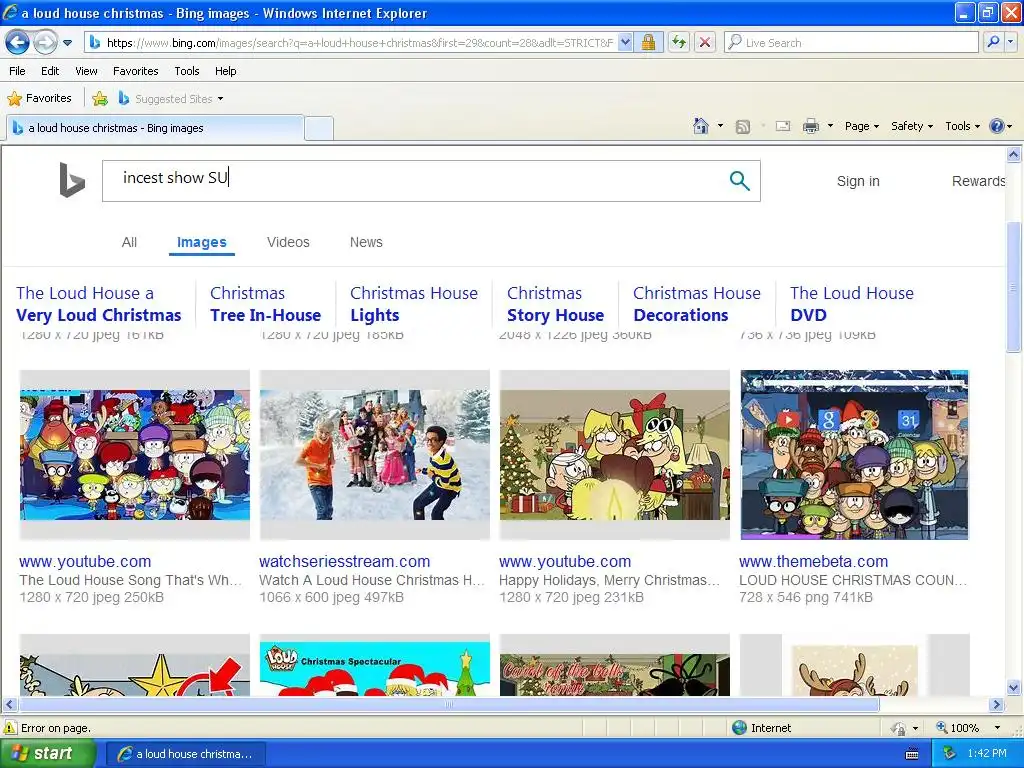Select the 'a loud house christmas' browser tab
Image resolution: width=1024 pixels, height=768 pixels.
coord(155,128)
